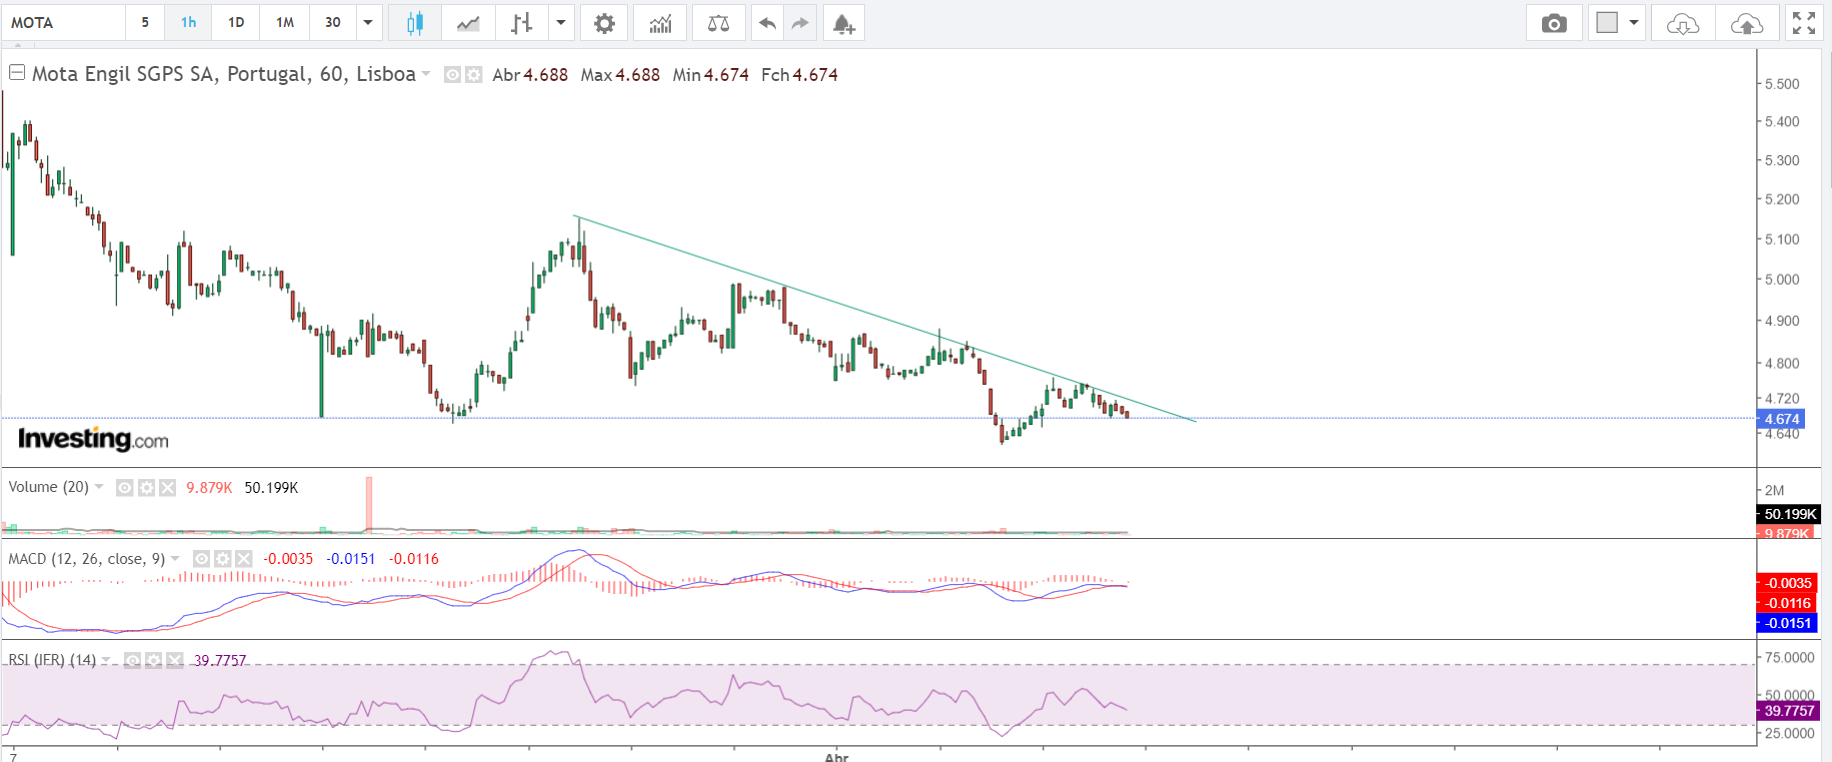Click the Min 4.674 value in legend
Screen dimensions: 1832x762
click(x=726, y=75)
